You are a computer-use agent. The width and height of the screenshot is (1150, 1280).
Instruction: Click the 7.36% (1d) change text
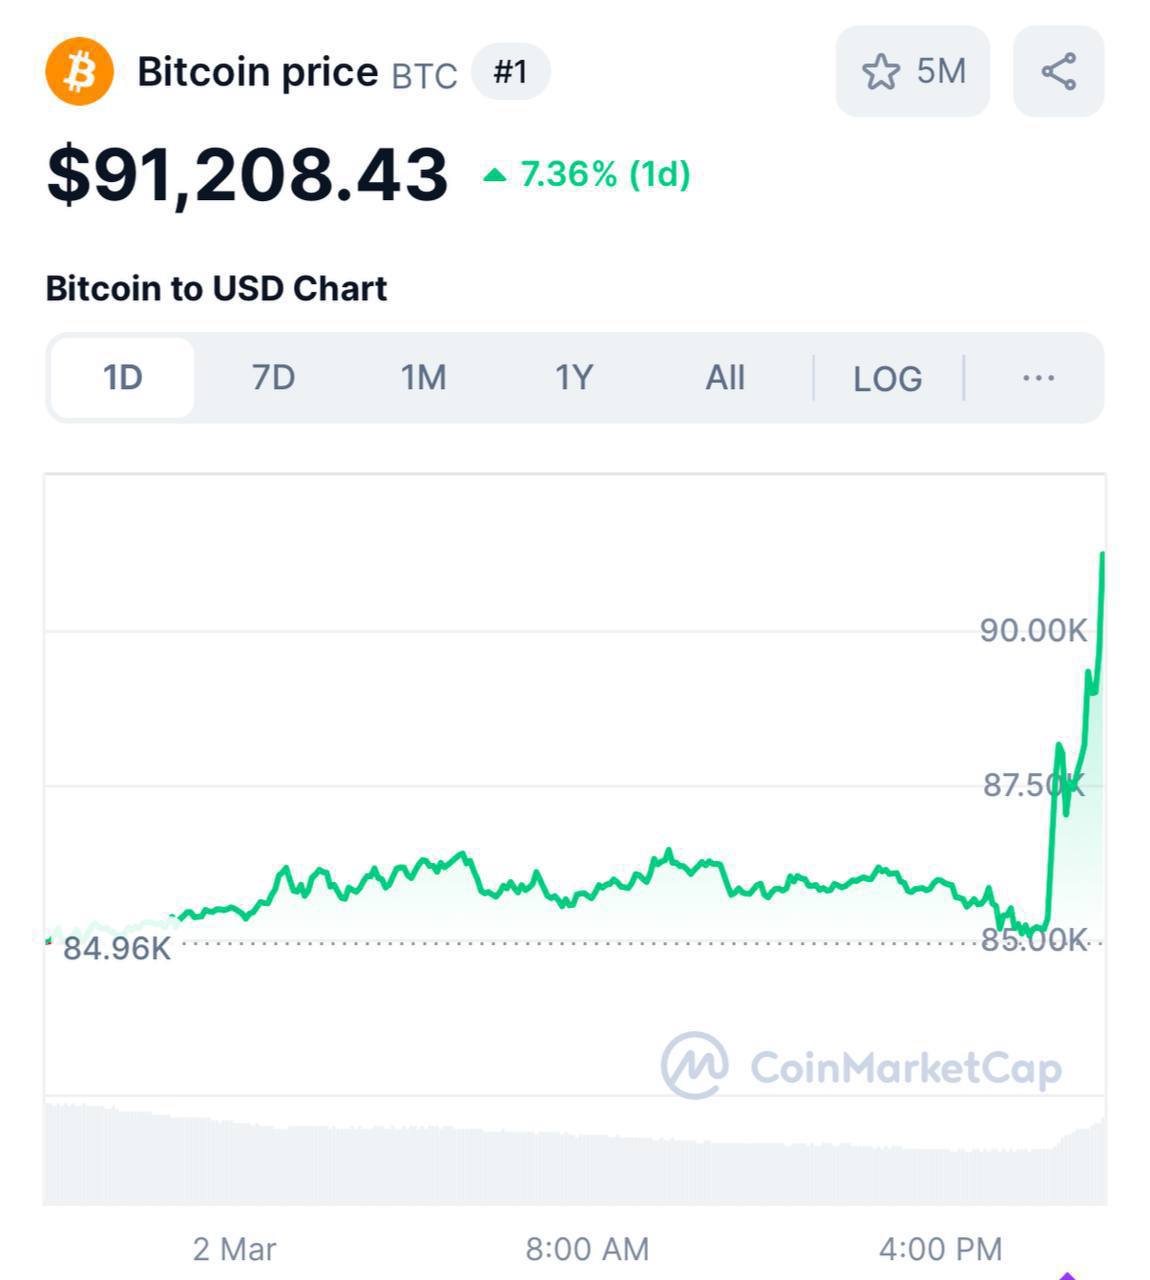(x=606, y=175)
